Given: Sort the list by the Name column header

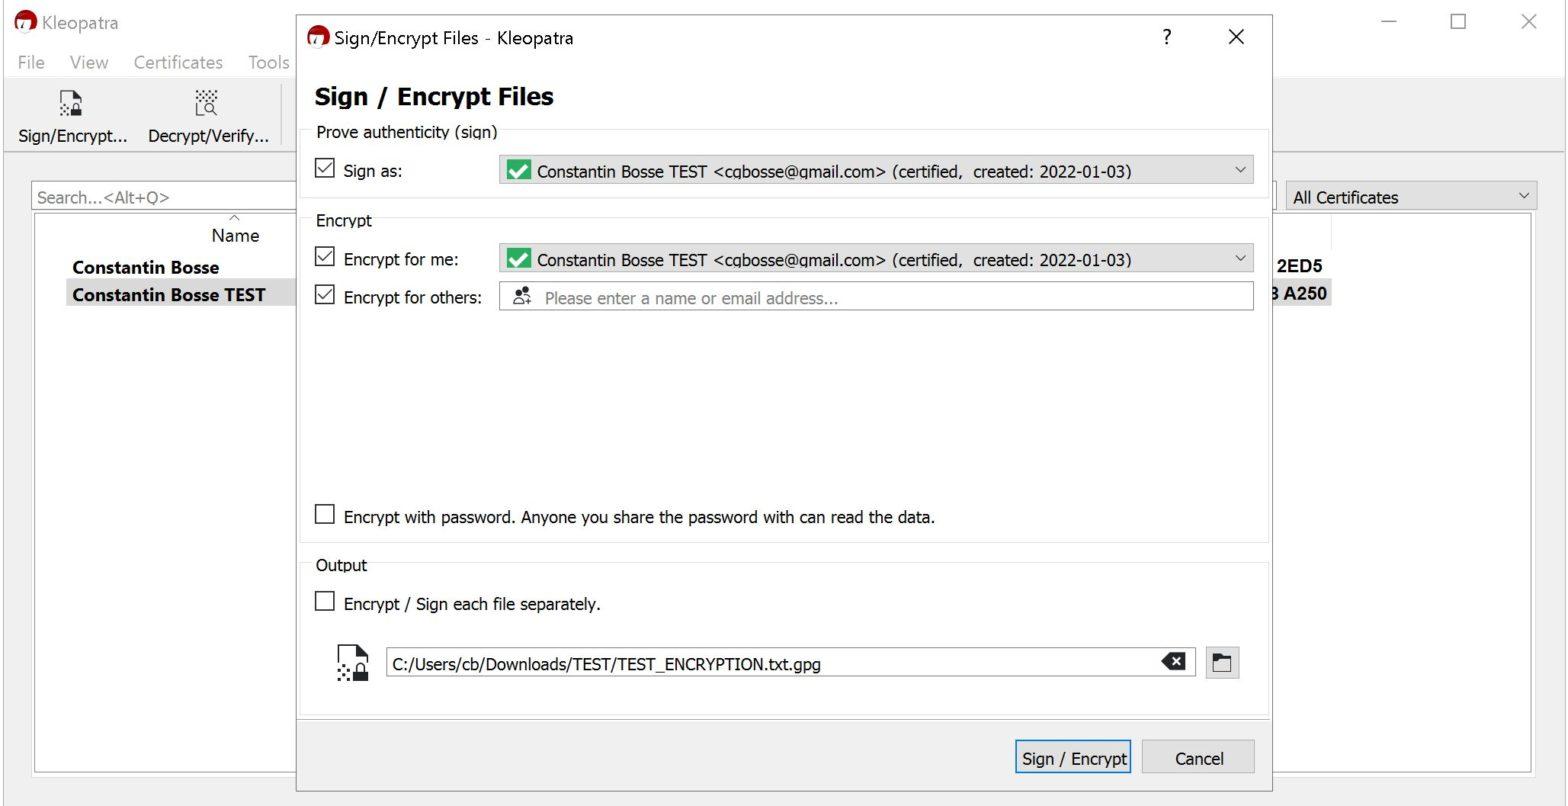Looking at the screenshot, I should (x=235, y=236).
